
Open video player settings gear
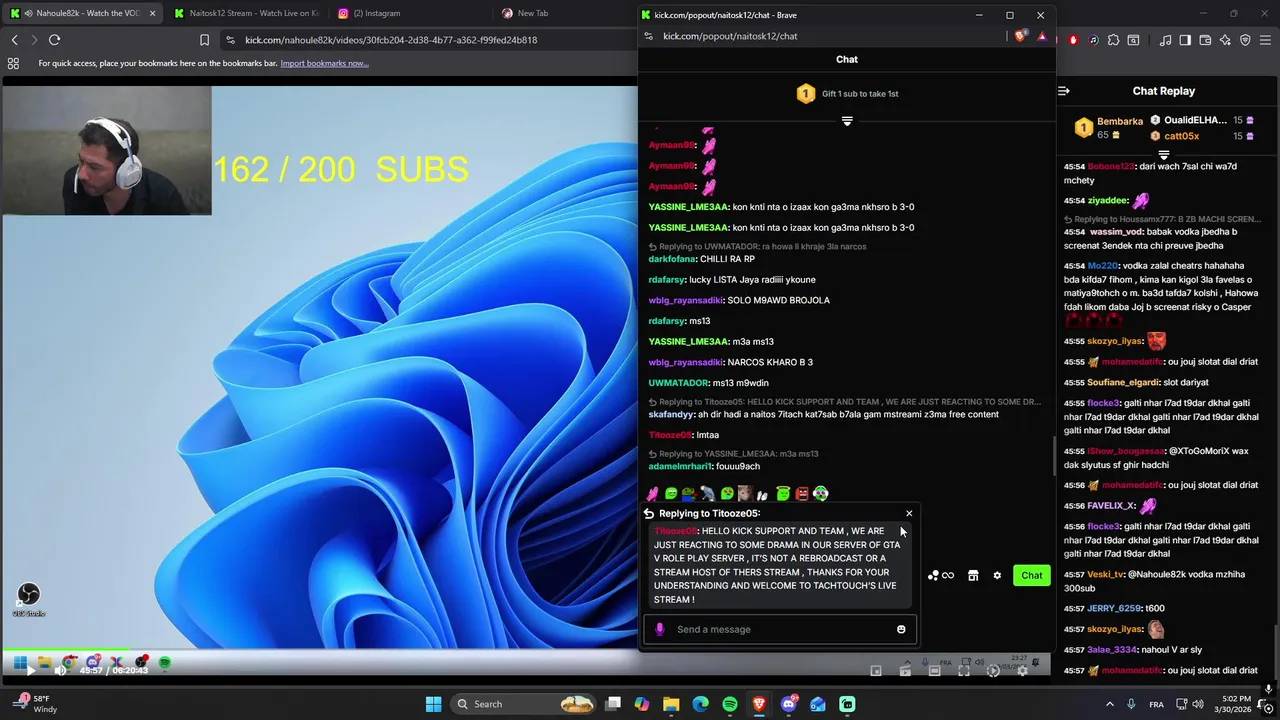(1022, 671)
